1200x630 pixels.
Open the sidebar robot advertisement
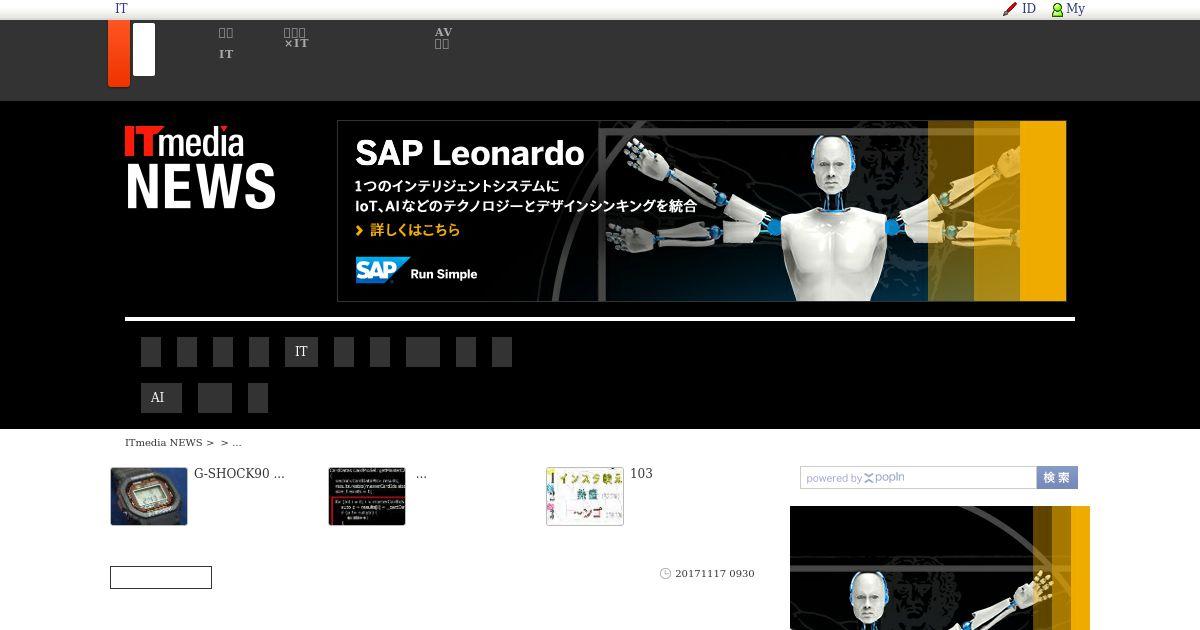click(x=940, y=568)
